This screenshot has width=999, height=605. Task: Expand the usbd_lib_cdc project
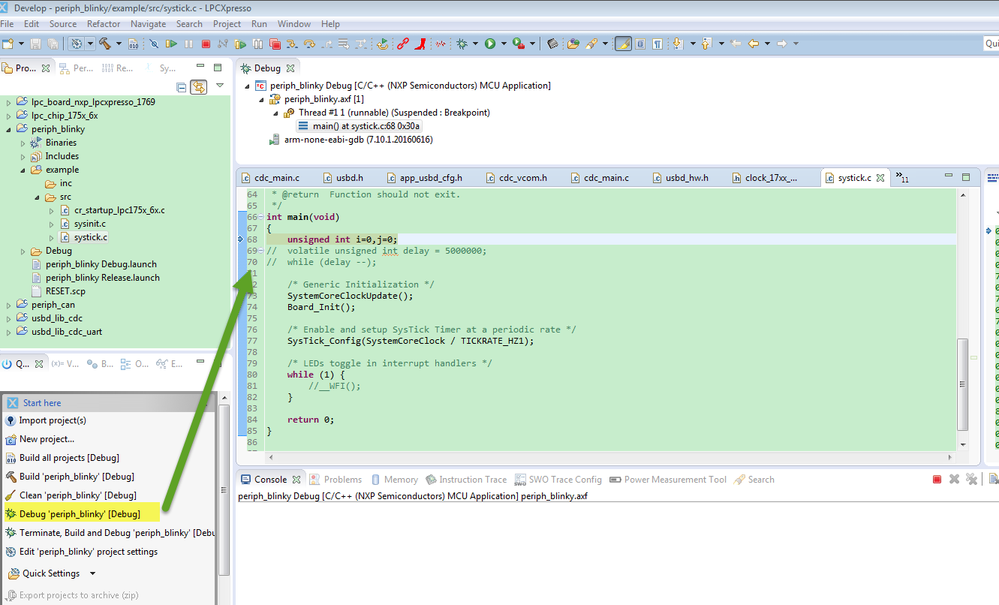pyautogui.click(x=8, y=318)
